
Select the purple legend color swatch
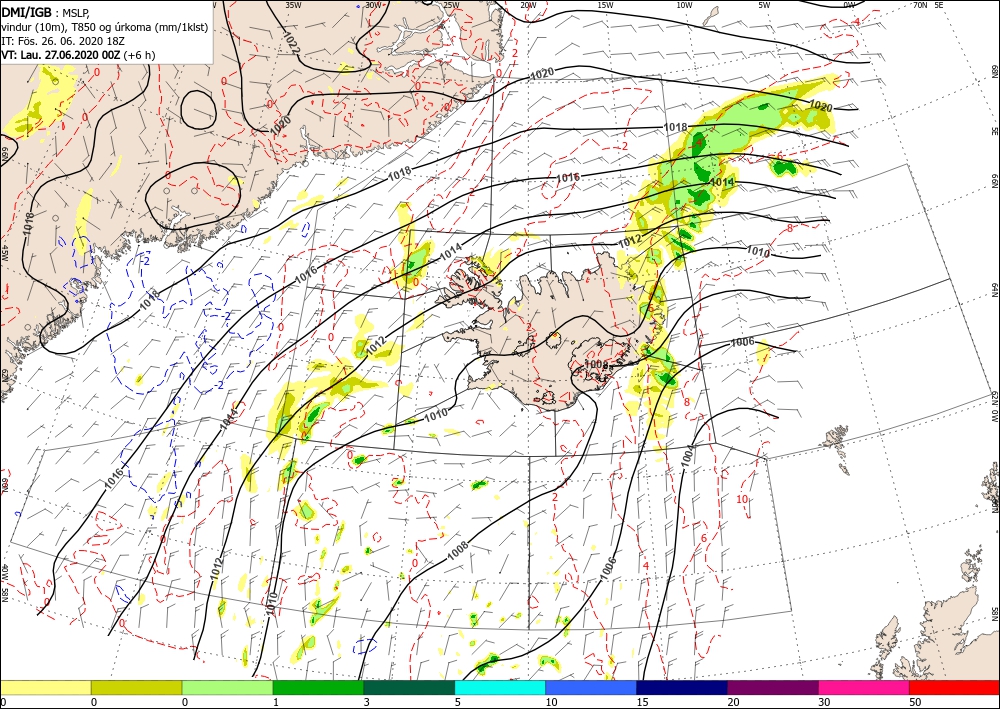773,687
